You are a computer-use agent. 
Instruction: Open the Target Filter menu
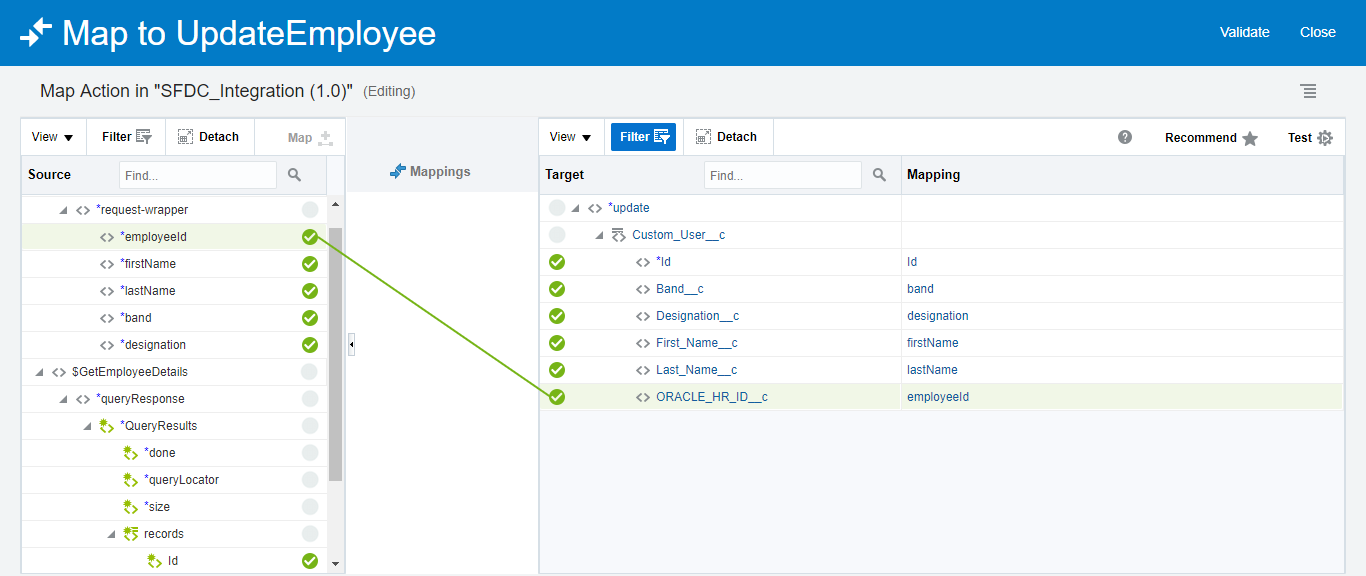tap(643, 137)
